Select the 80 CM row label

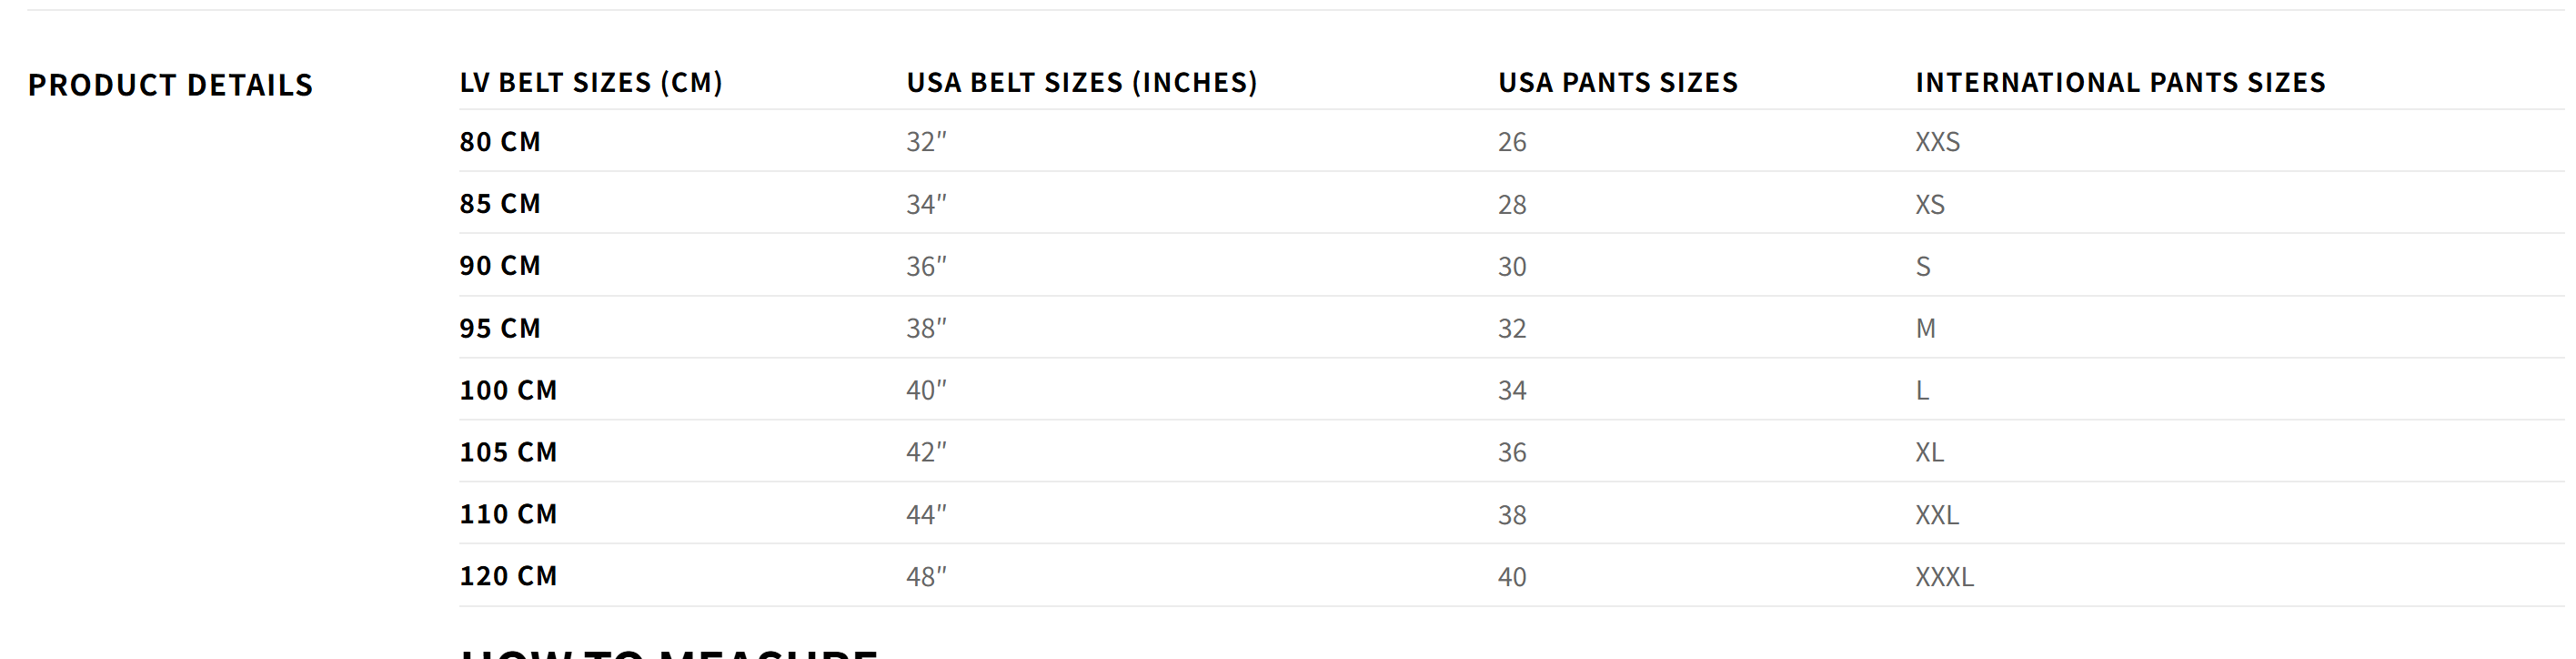(499, 142)
